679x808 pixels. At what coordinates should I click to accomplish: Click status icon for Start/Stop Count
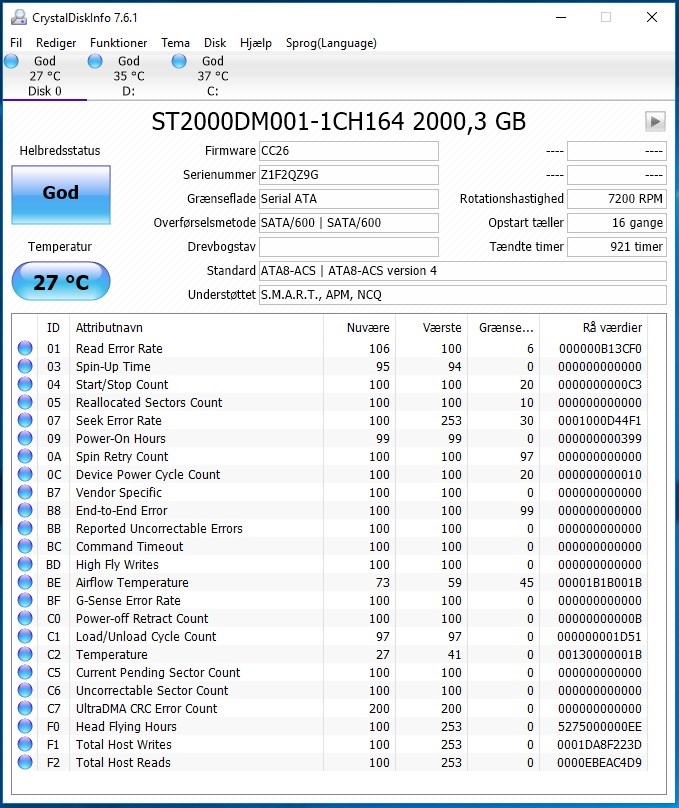pyautogui.click(x=25, y=384)
